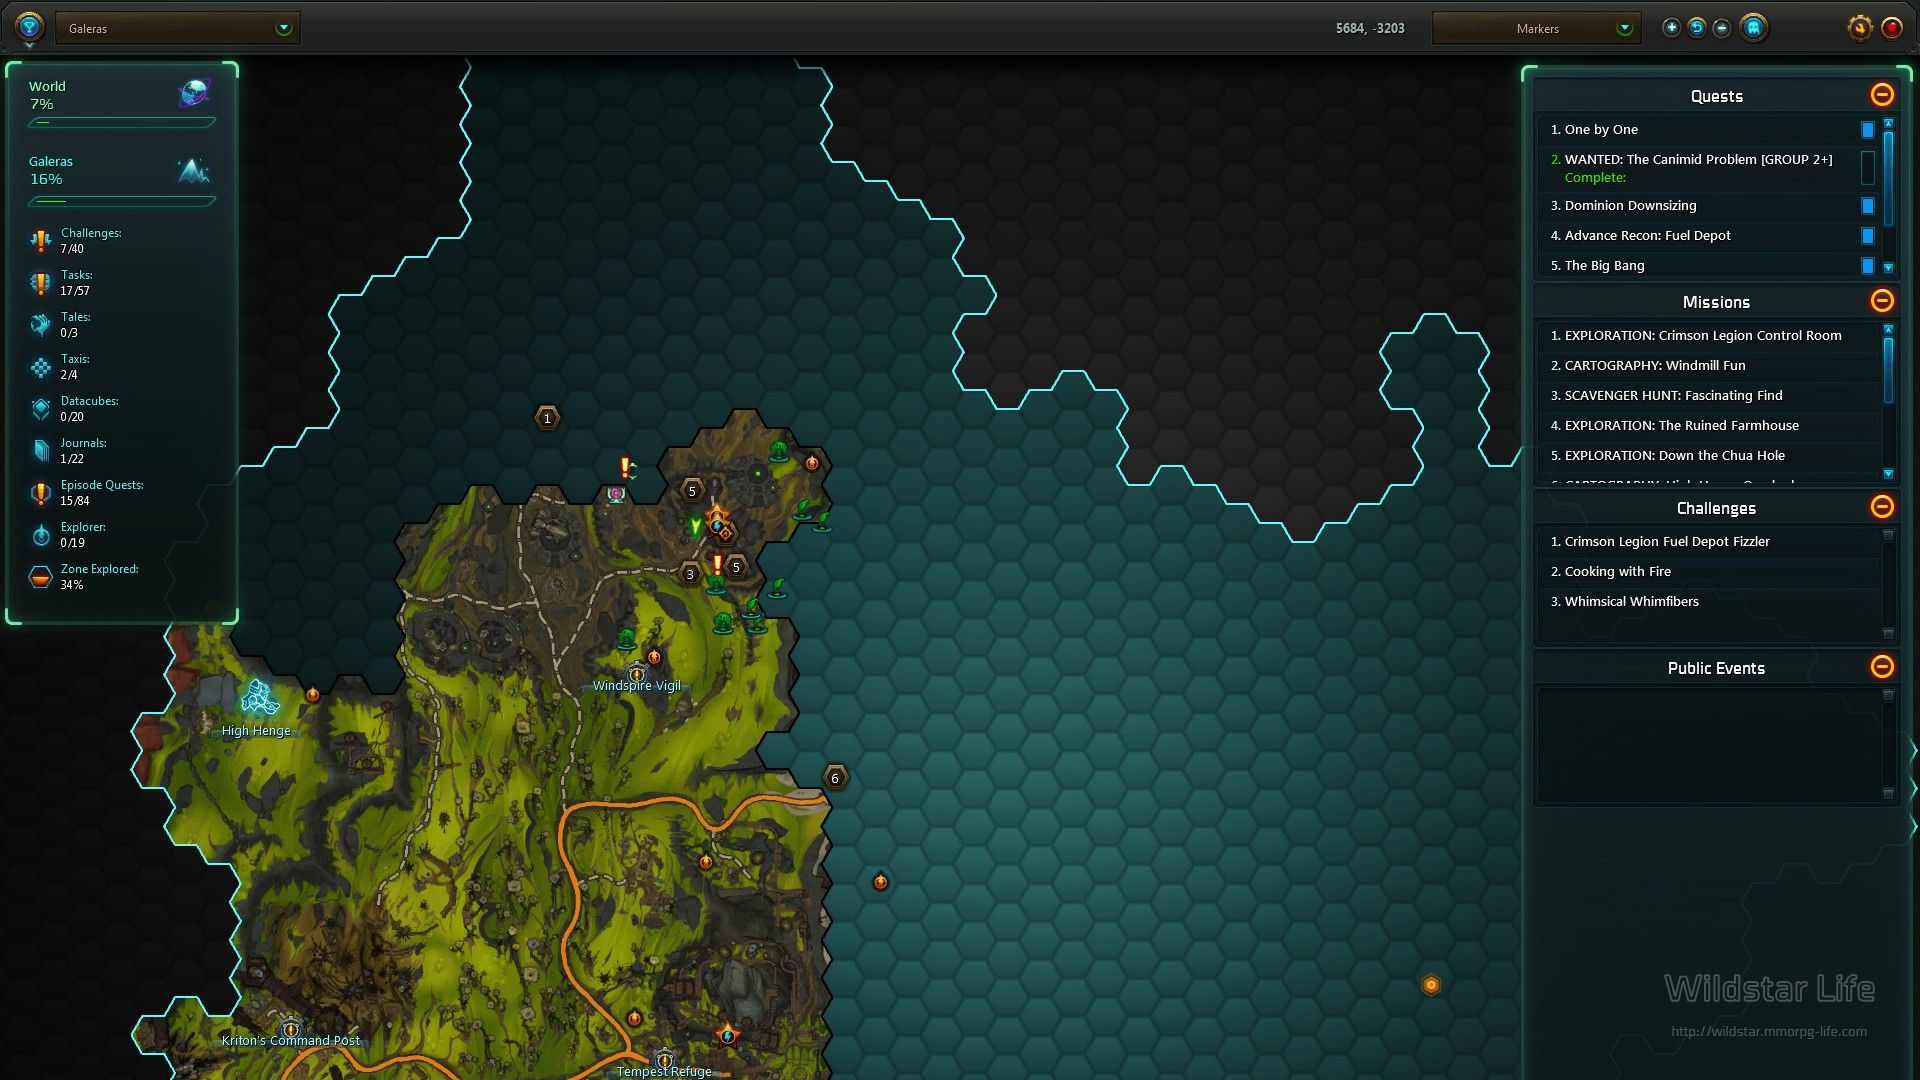
Task: Click map marker number 1
Action: click(x=547, y=418)
